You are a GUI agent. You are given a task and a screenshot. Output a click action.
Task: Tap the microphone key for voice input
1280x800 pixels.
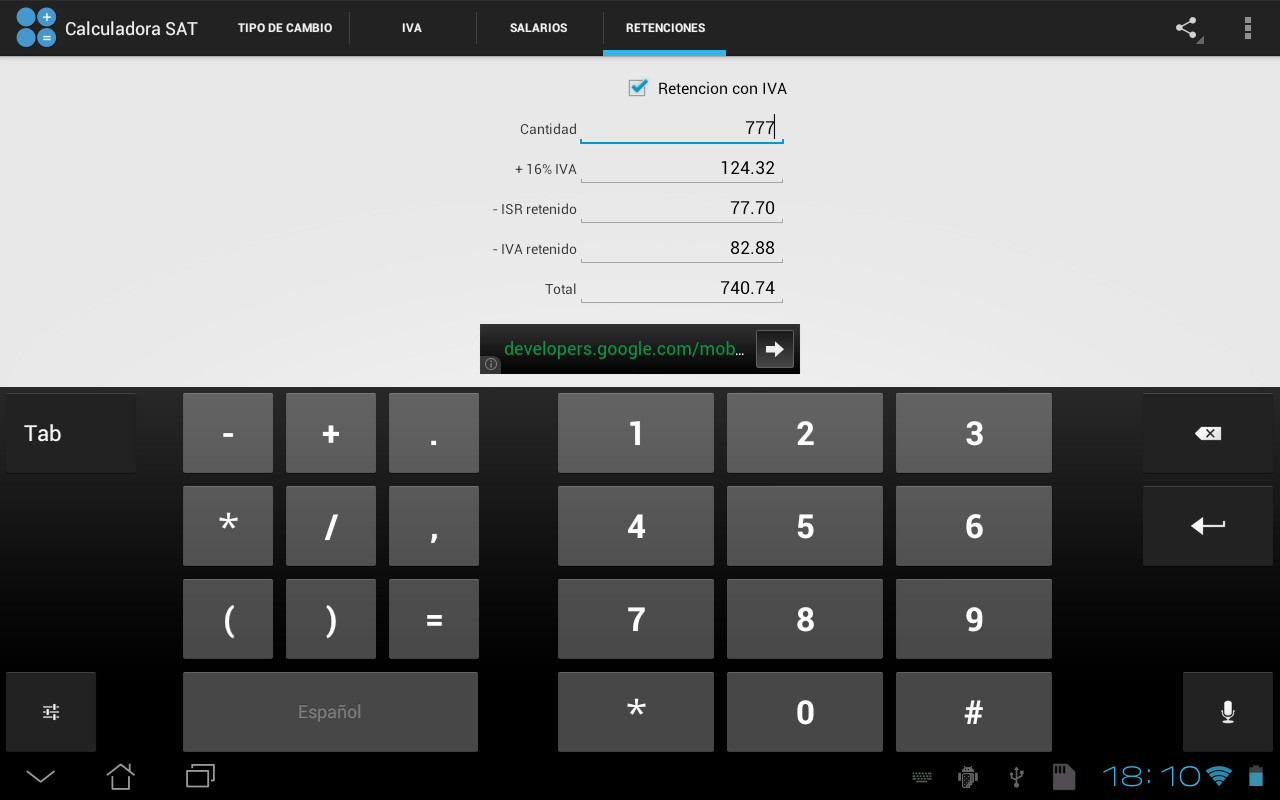1227,712
